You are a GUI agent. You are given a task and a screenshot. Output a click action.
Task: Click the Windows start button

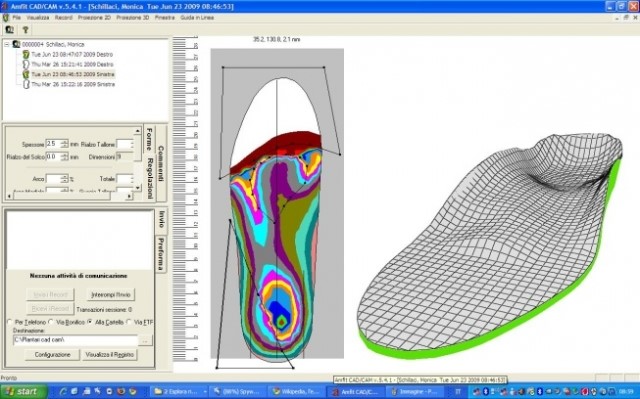(x=24, y=392)
